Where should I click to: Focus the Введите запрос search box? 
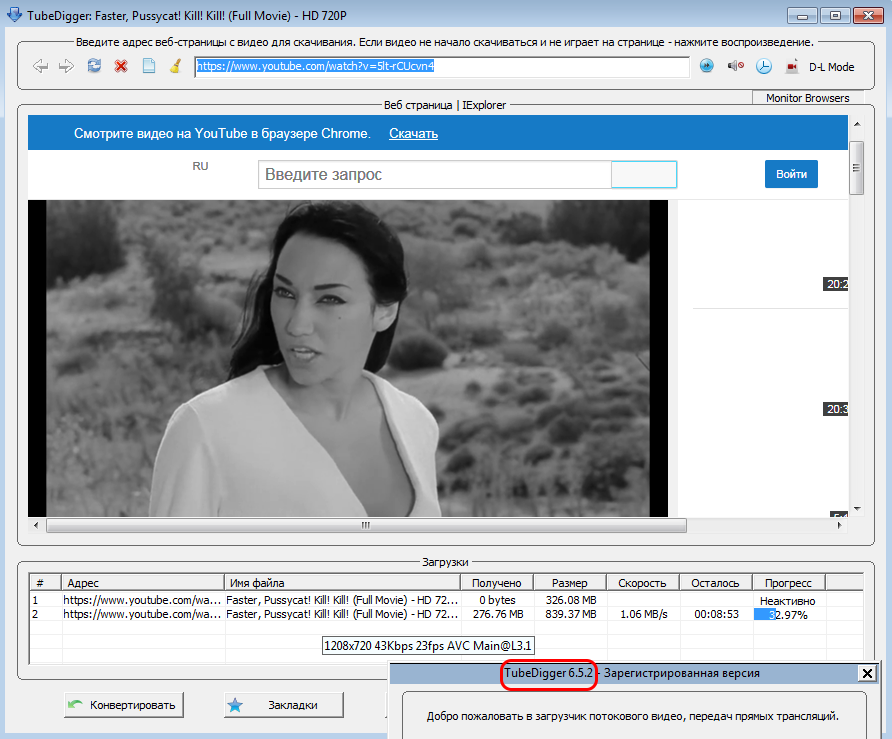[x=435, y=174]
